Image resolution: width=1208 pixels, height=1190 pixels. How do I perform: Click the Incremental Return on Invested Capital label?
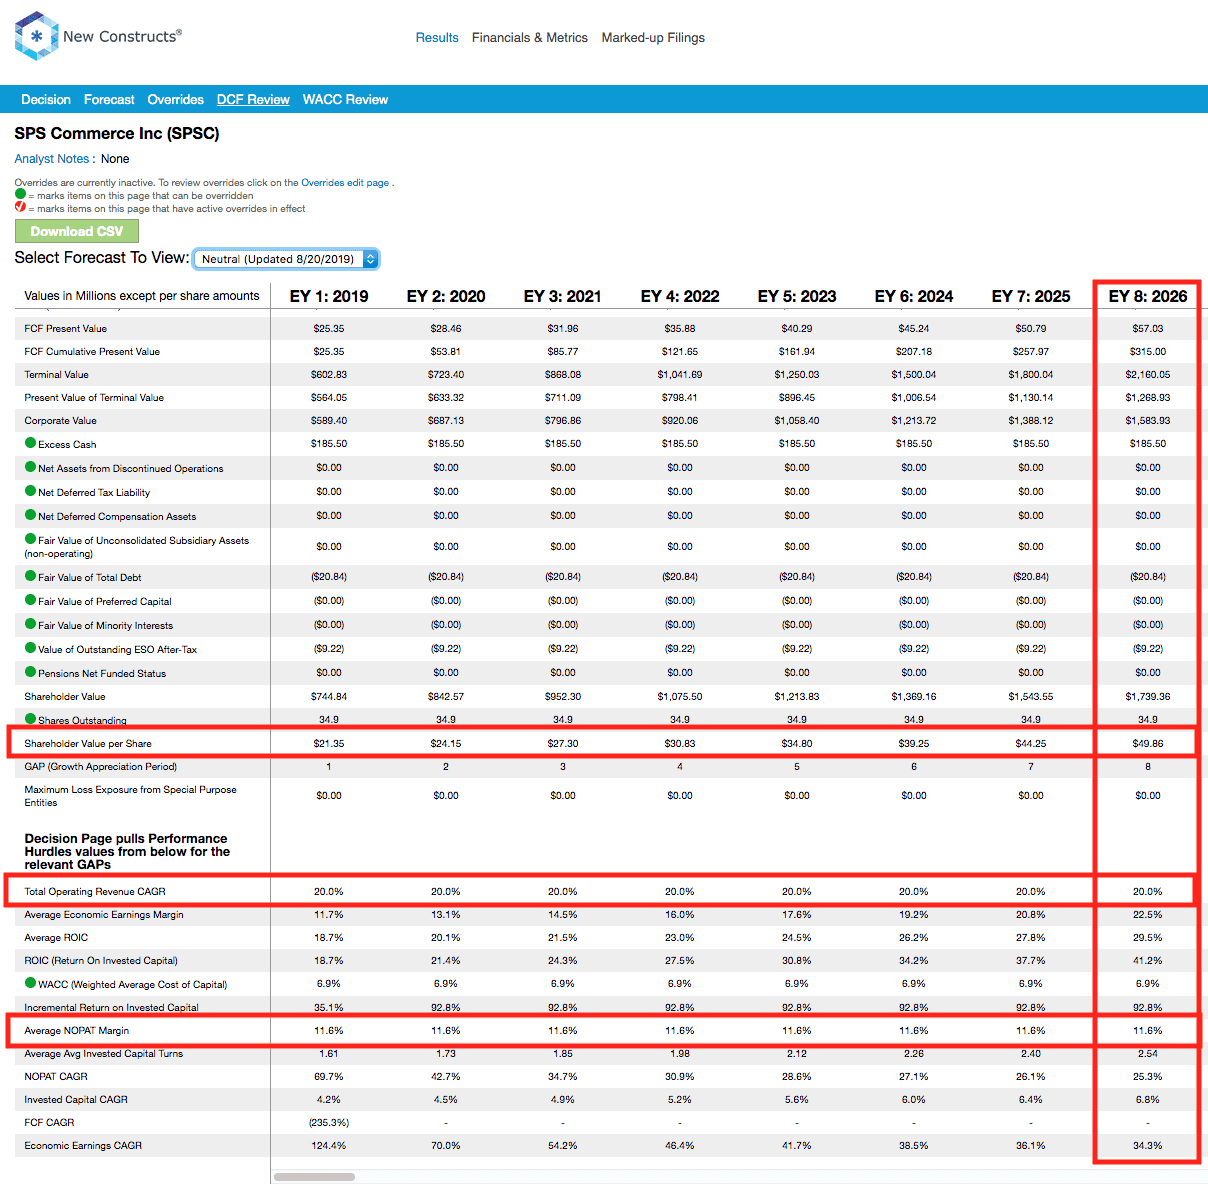[x=111, y=1007]
